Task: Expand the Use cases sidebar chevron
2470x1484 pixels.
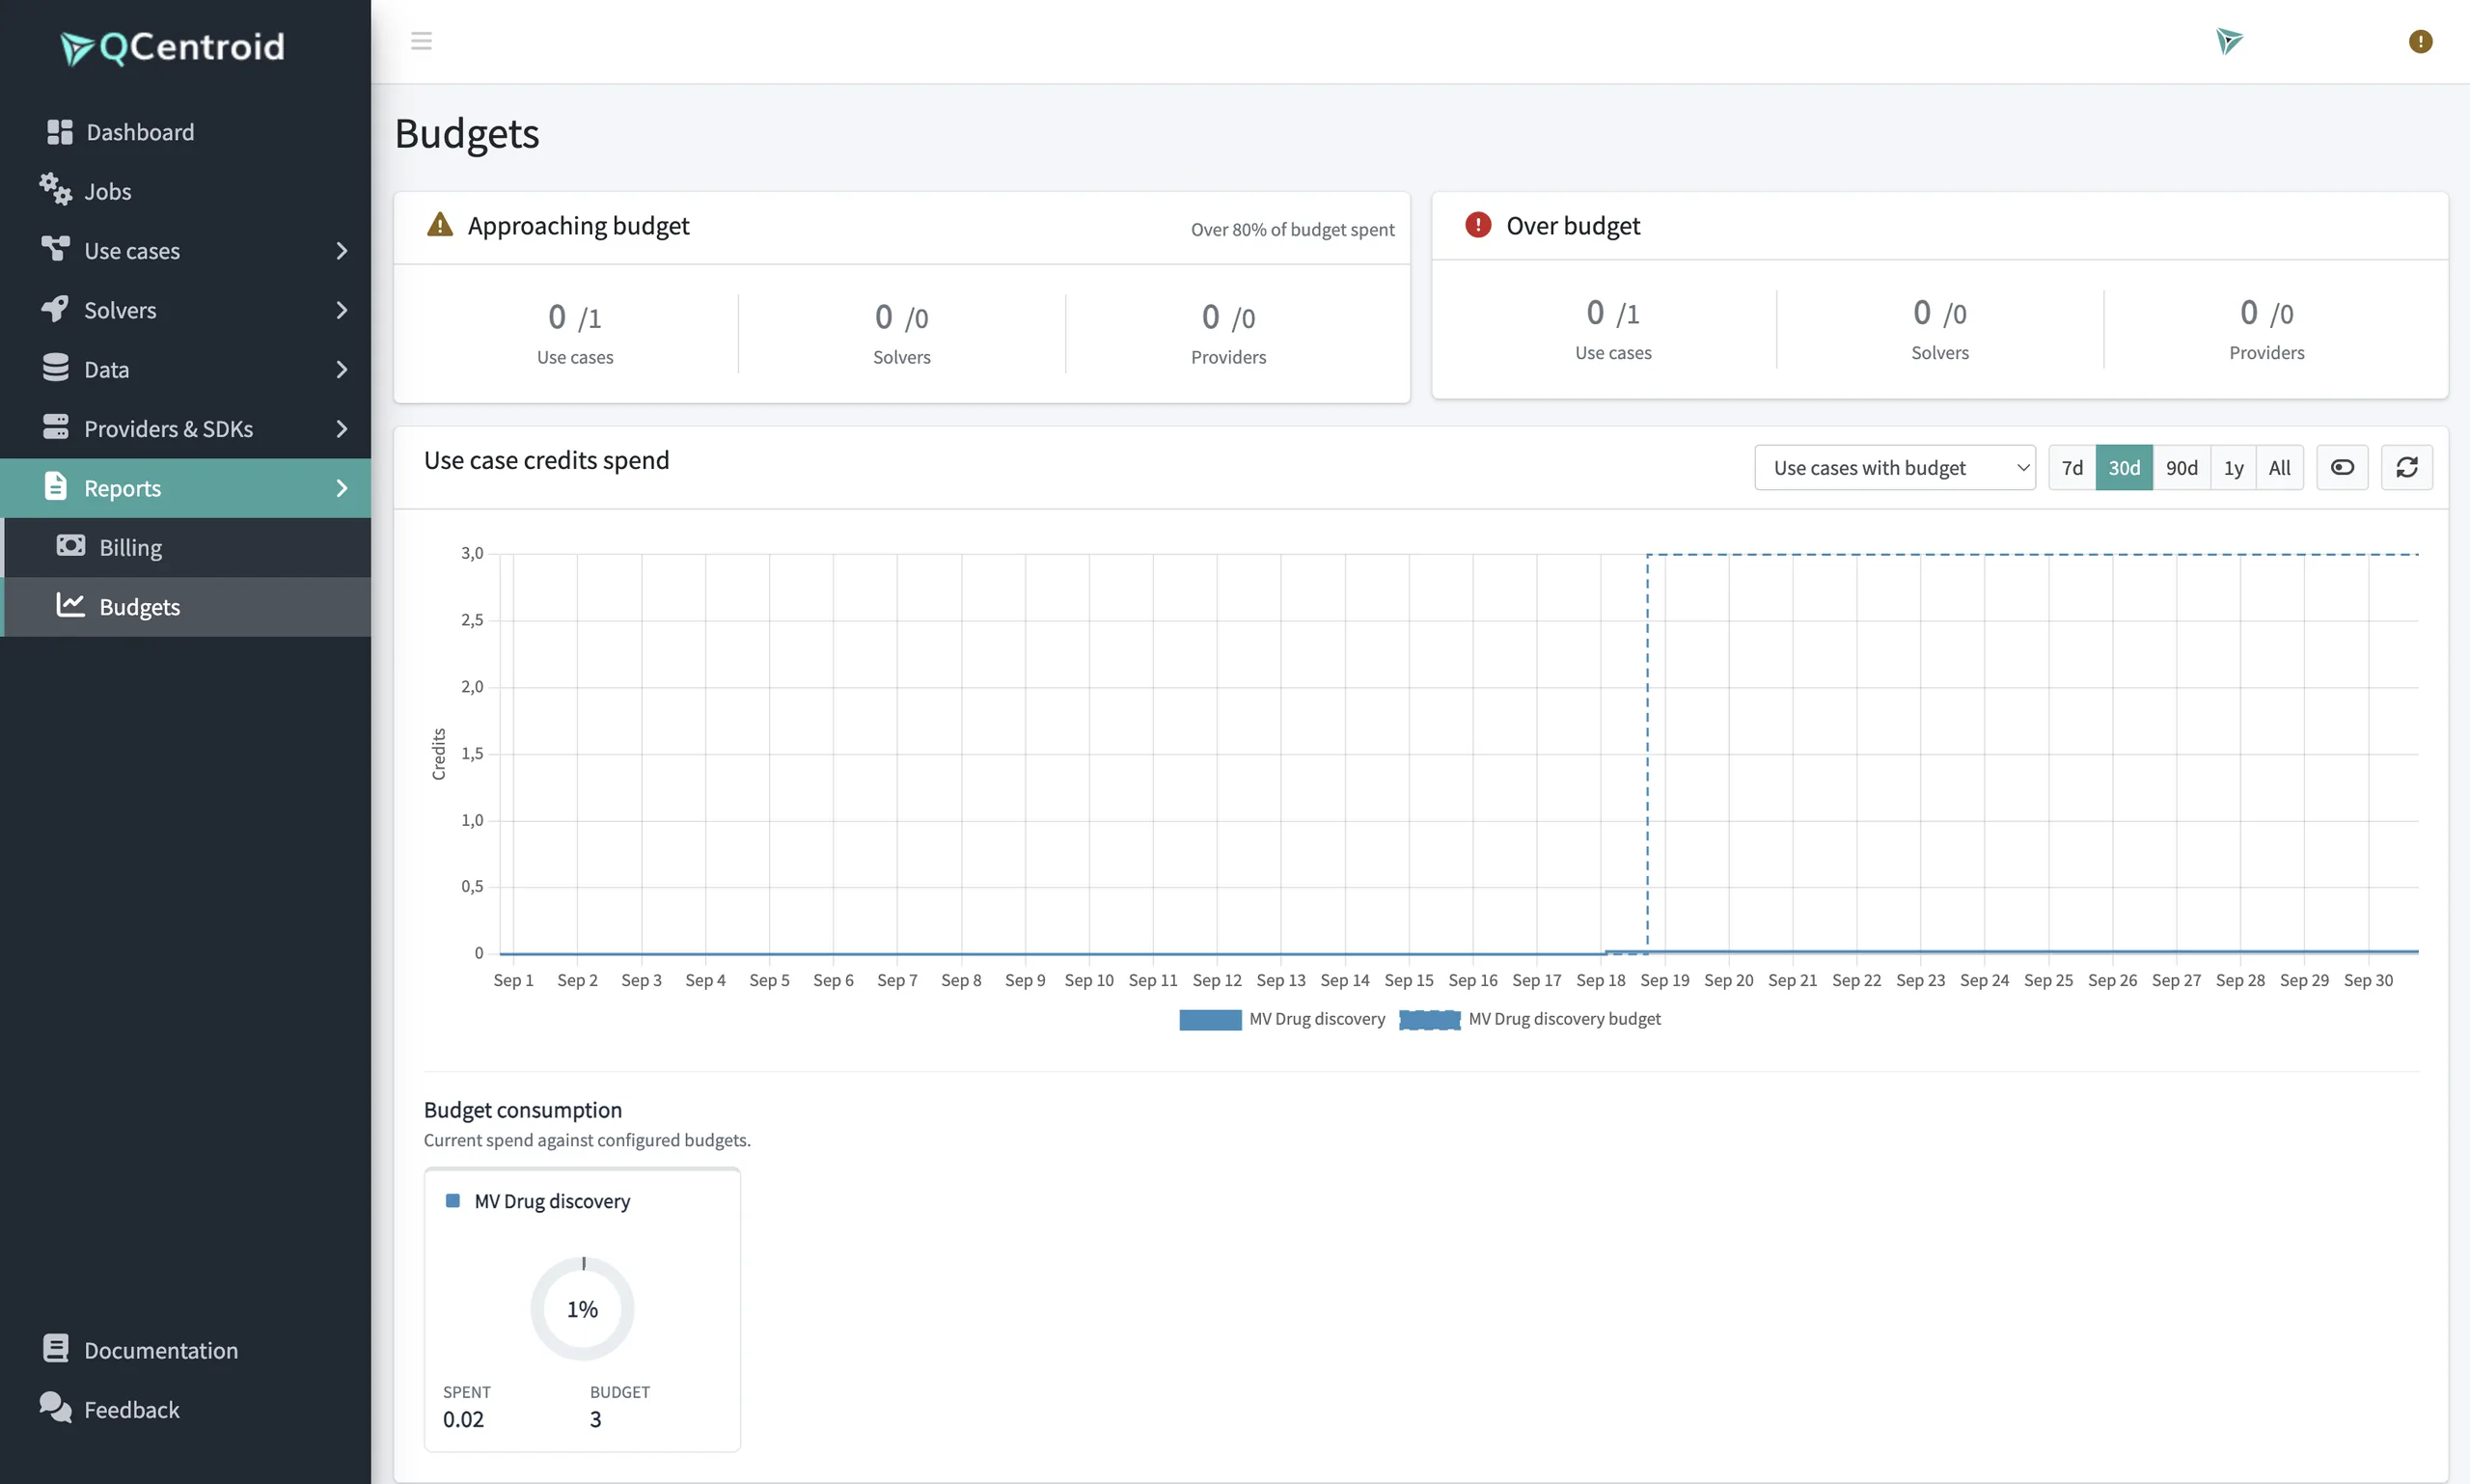Action: 342,250
